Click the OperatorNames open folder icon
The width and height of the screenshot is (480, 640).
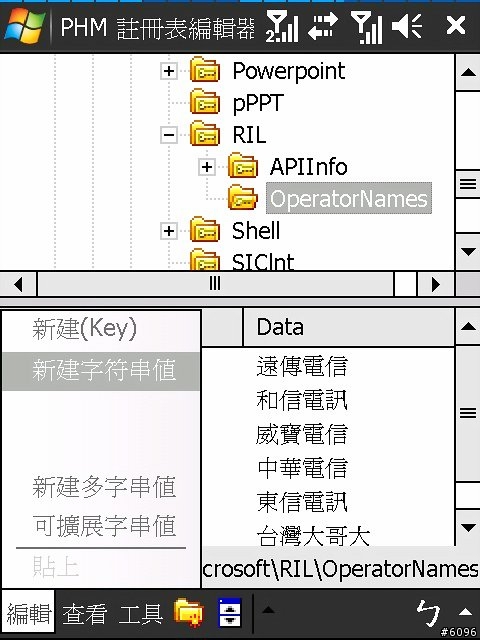242,198
